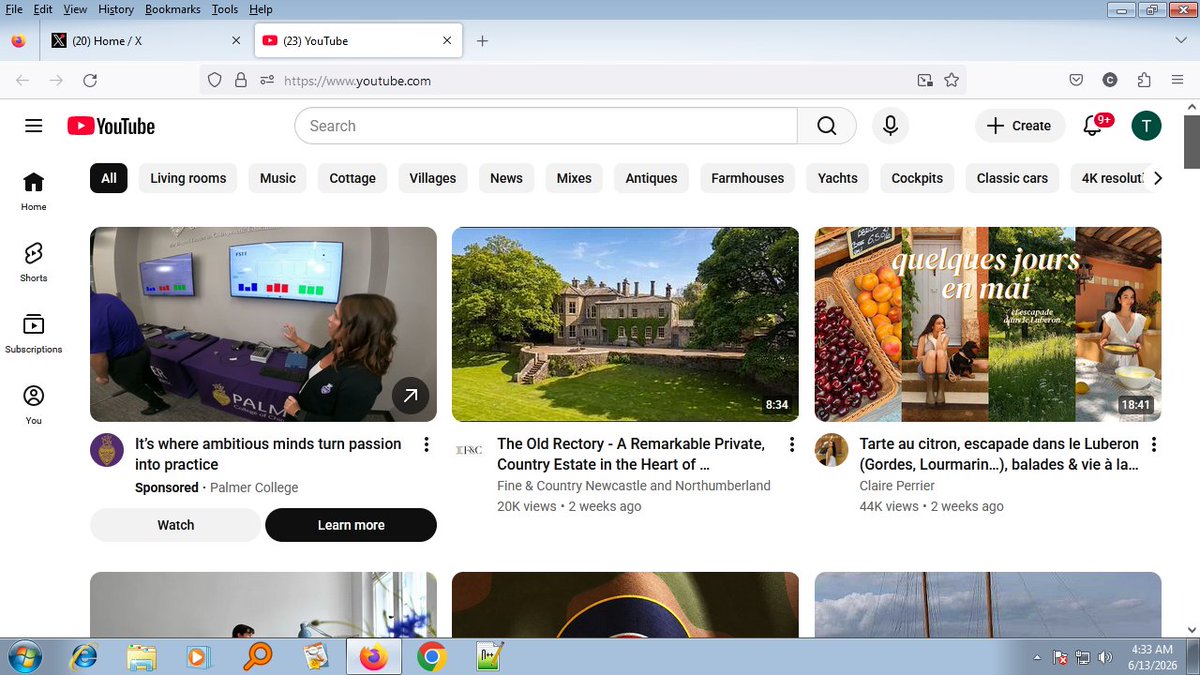Open Firefox View icon
Screen dimensions: 1200x675
tap(19, 41)
